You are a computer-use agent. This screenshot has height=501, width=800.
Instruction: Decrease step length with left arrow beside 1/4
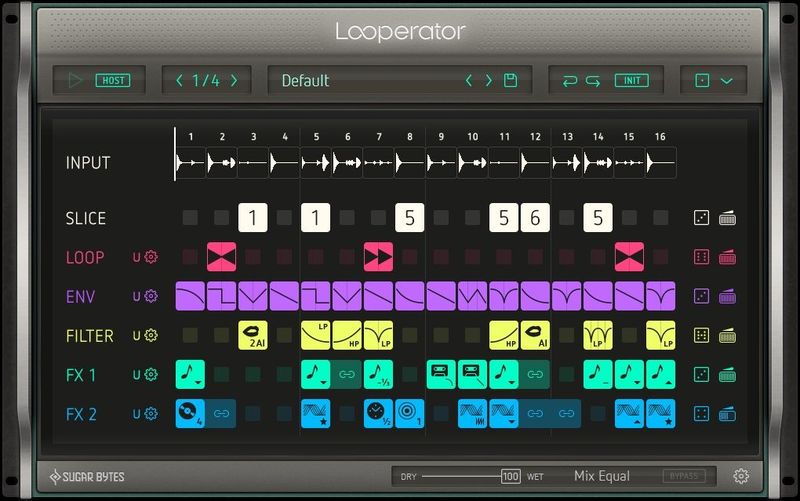click(x=179, y=80)
